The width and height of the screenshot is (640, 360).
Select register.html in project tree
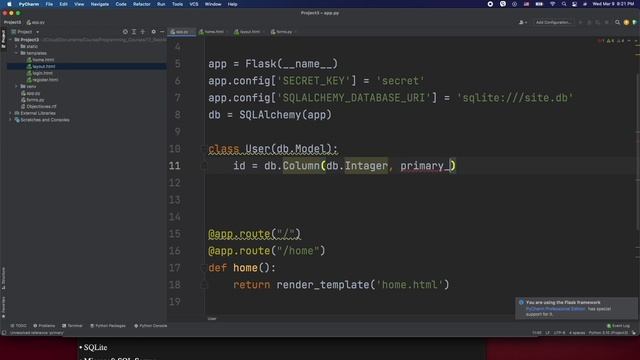point(45,80)
